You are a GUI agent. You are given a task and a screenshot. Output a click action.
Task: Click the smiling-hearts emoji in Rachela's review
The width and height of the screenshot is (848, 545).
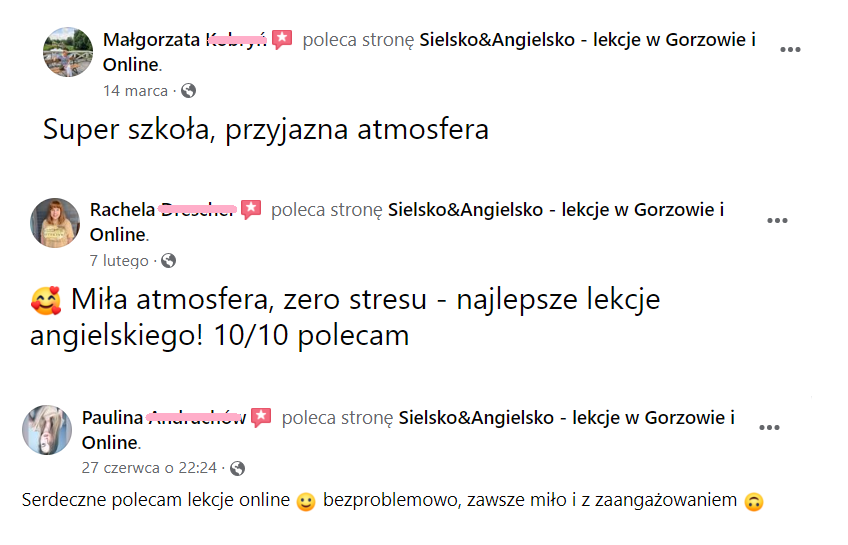coord(46,300)
